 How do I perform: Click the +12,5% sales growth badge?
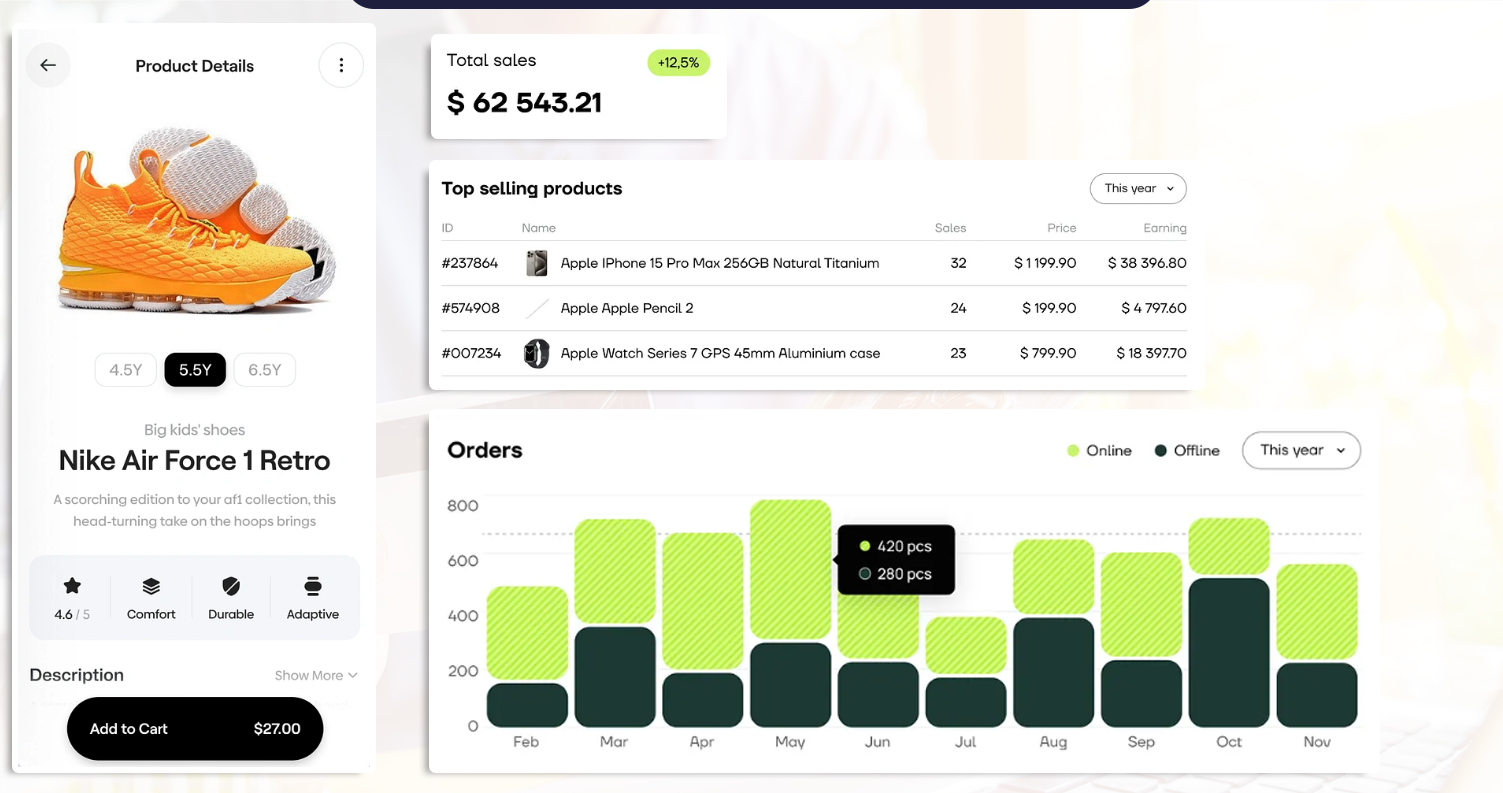coord(679,62)
